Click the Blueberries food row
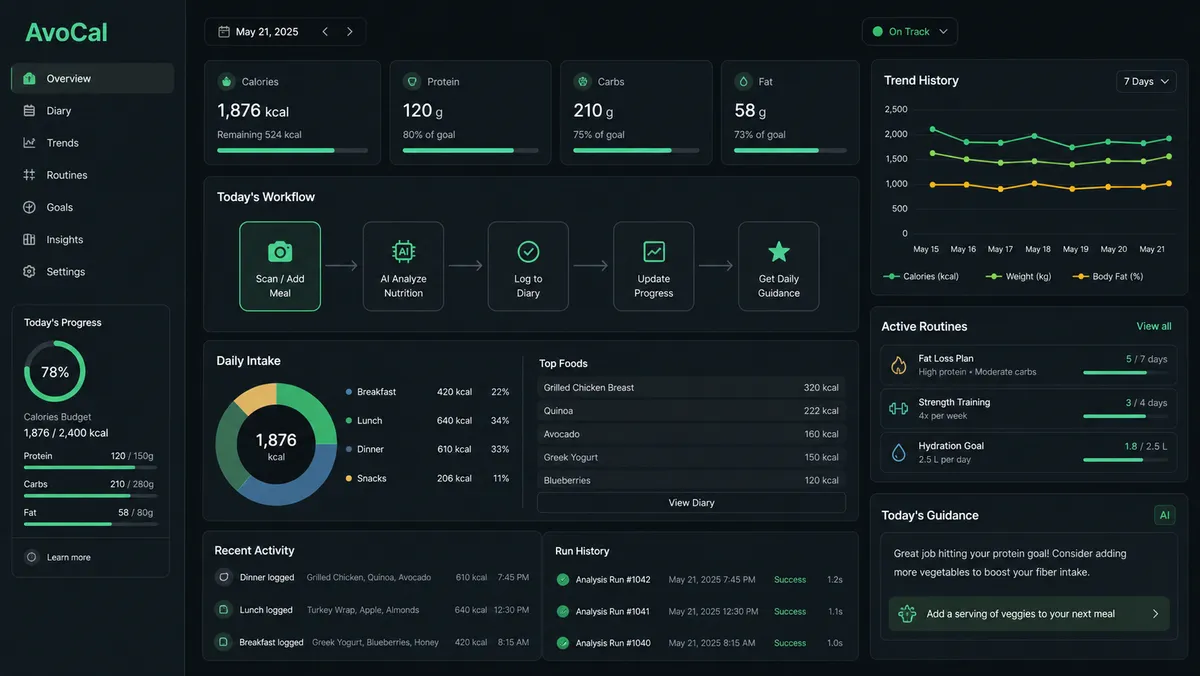Screen dimensions: 1200x676 [x=691, y=480]
